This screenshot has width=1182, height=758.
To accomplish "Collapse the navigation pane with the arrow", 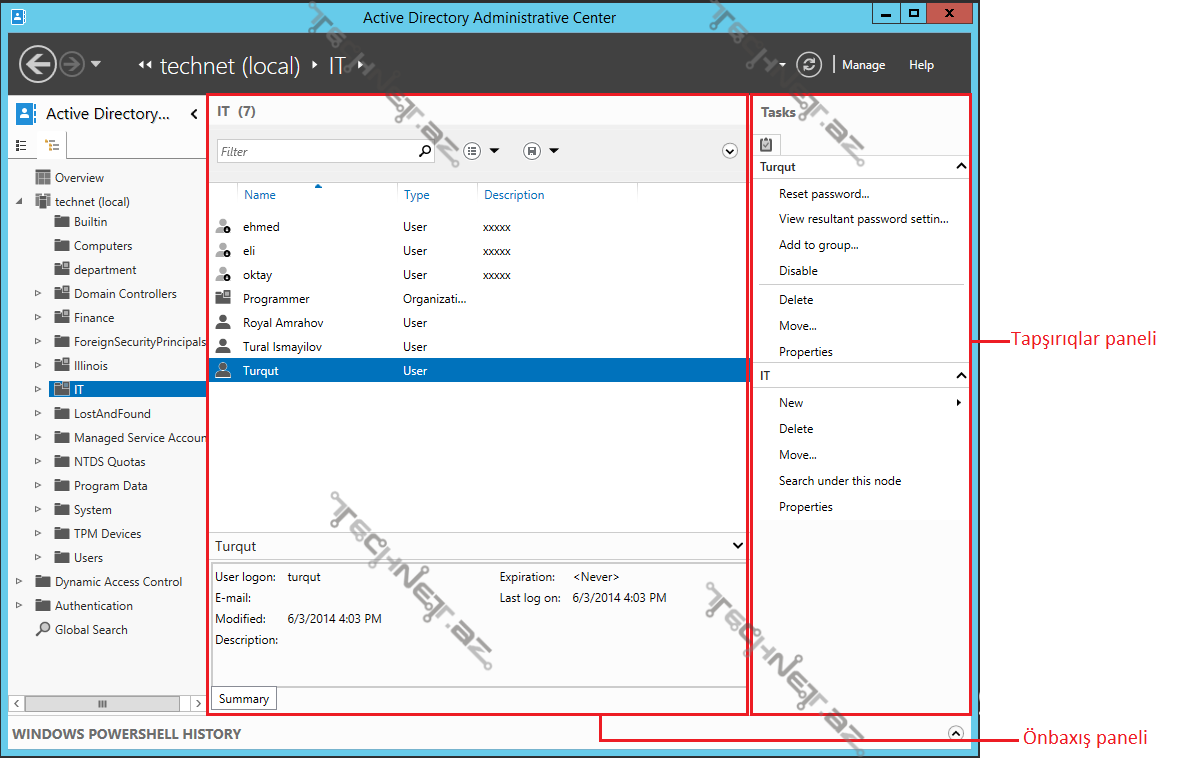I will click(x=193, y=113).
